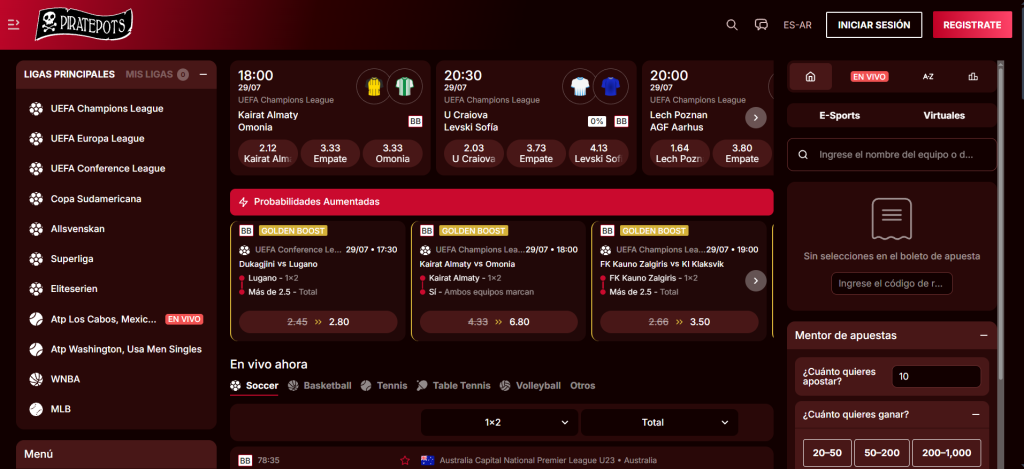Image resolution: width=1024 pixels, height=469 pixels.
Task: Bet on Empate 3.73 for U Craiova match
Action: click(x=536, y=153)
